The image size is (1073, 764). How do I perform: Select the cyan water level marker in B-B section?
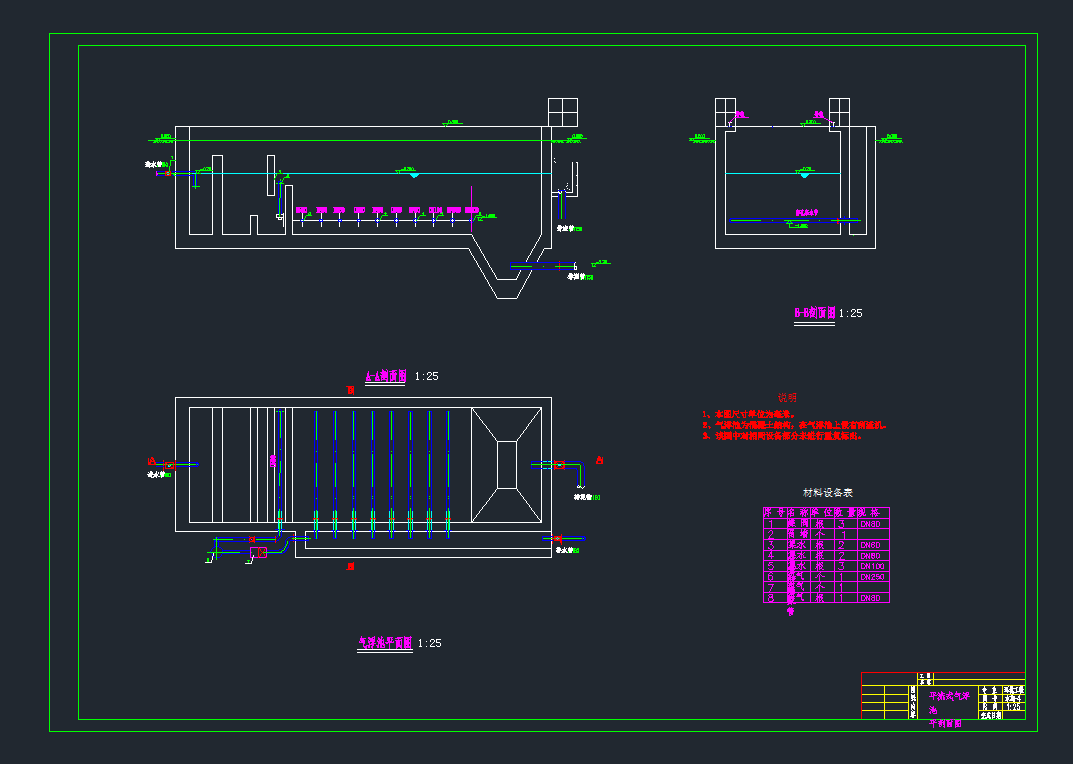coord(804,177)
